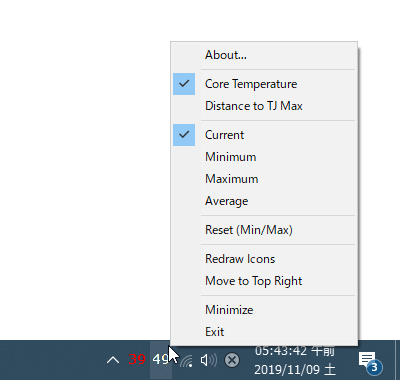
Task: Toggle the Core Temperature checked option
Action: (264, 84)
